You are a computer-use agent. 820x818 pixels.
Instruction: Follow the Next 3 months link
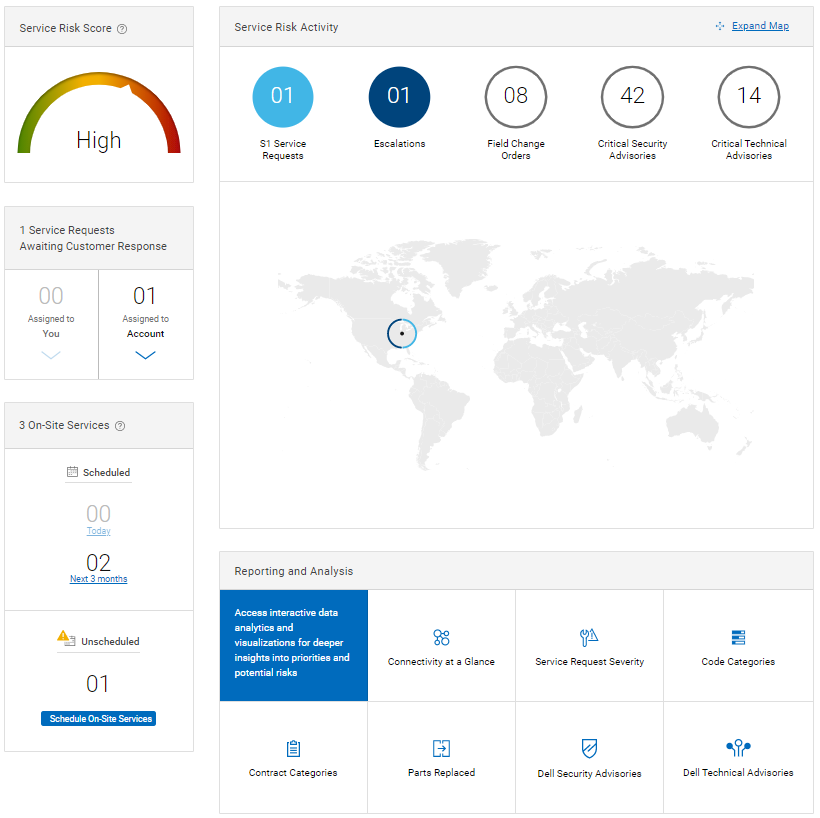[98, 578]
